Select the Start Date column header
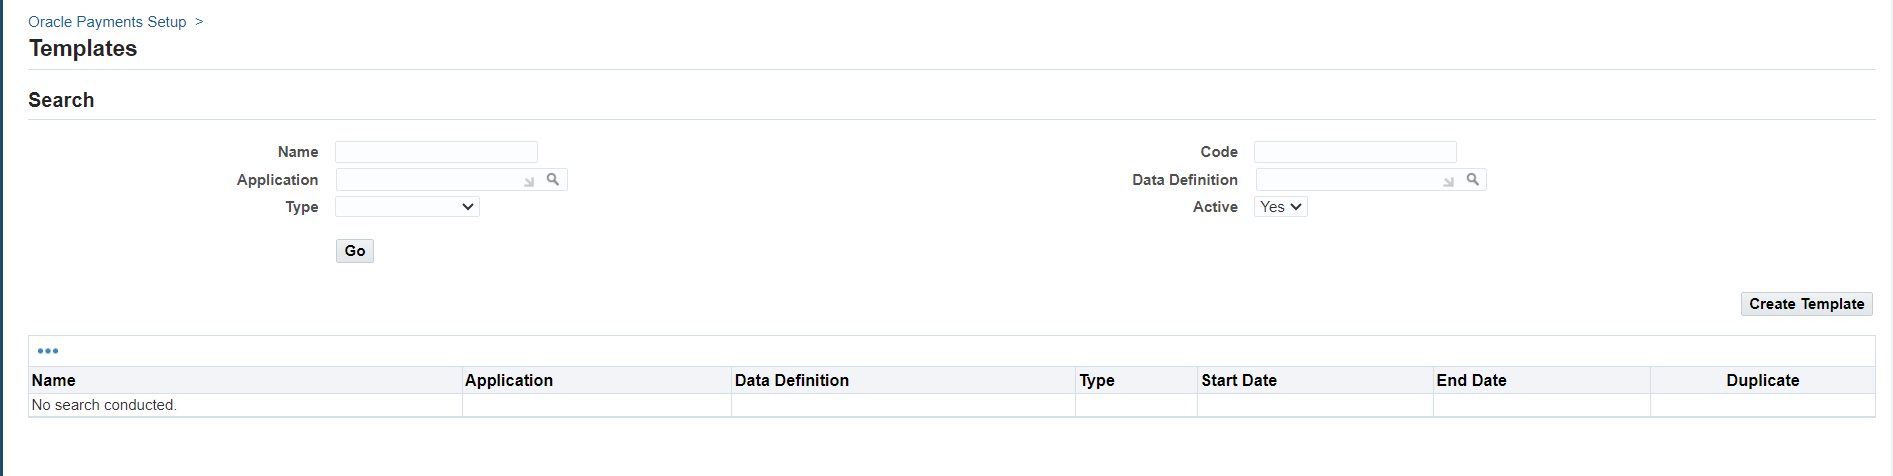This screenshot has width=1893, height=476. (x=1239, y=380)
